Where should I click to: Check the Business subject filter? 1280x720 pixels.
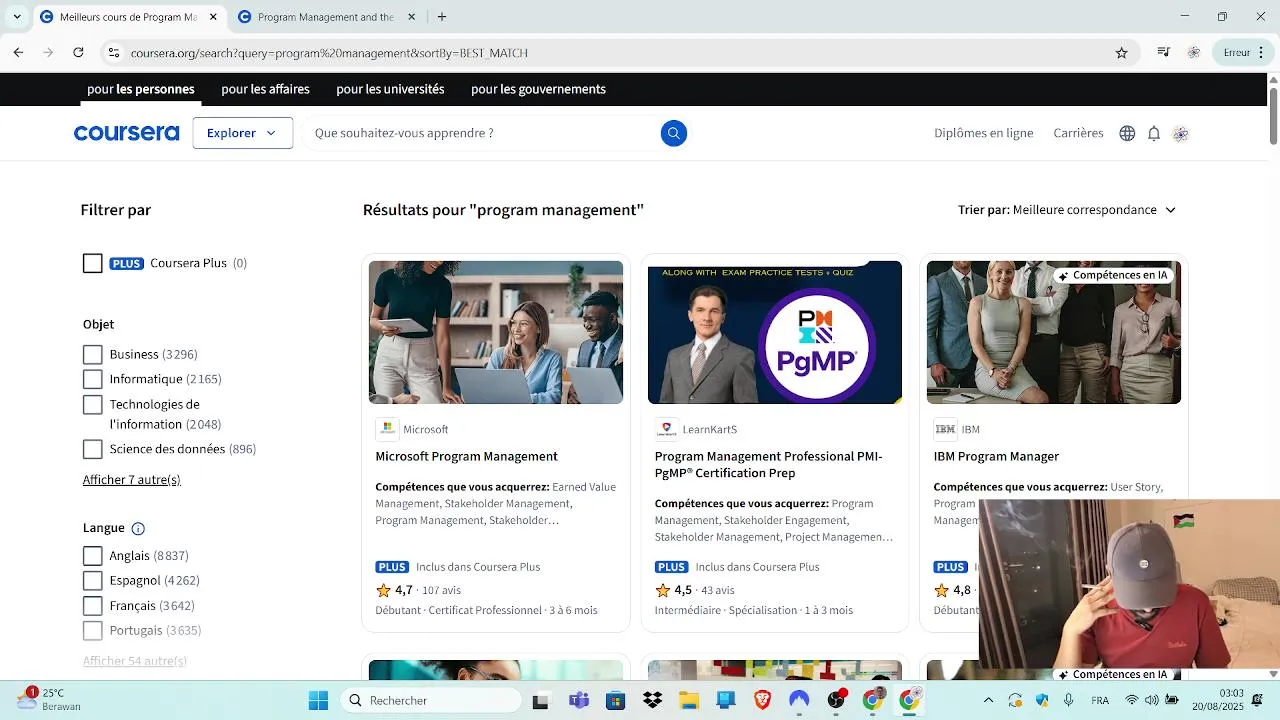point(92,355)
